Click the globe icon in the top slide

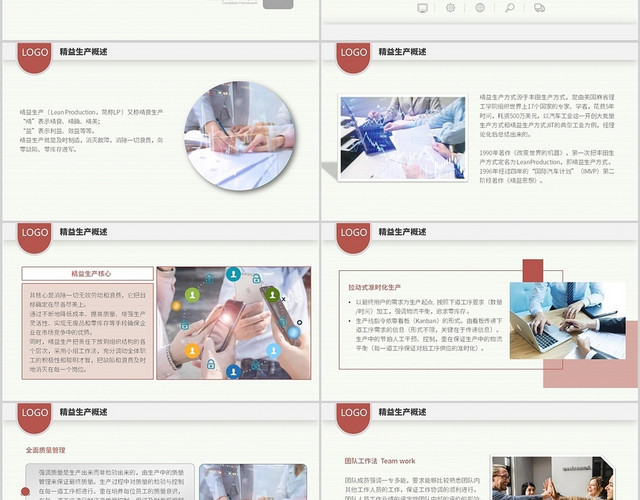click(480, 8)
